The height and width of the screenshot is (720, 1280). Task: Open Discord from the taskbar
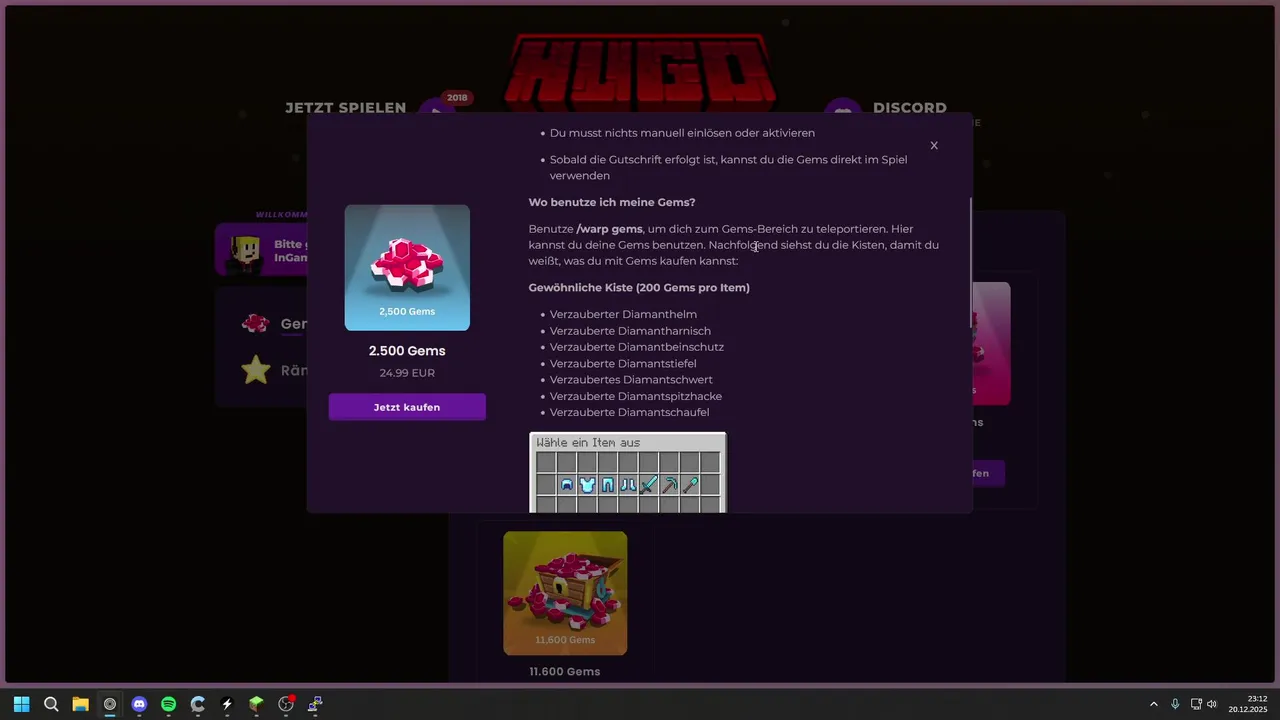coord(139,704)
